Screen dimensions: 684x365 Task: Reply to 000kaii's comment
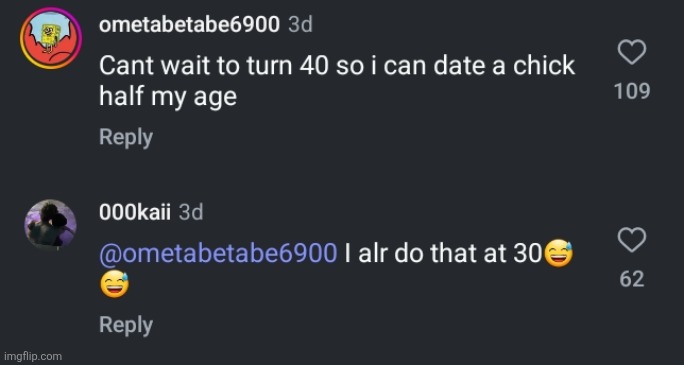click(126, 325)
